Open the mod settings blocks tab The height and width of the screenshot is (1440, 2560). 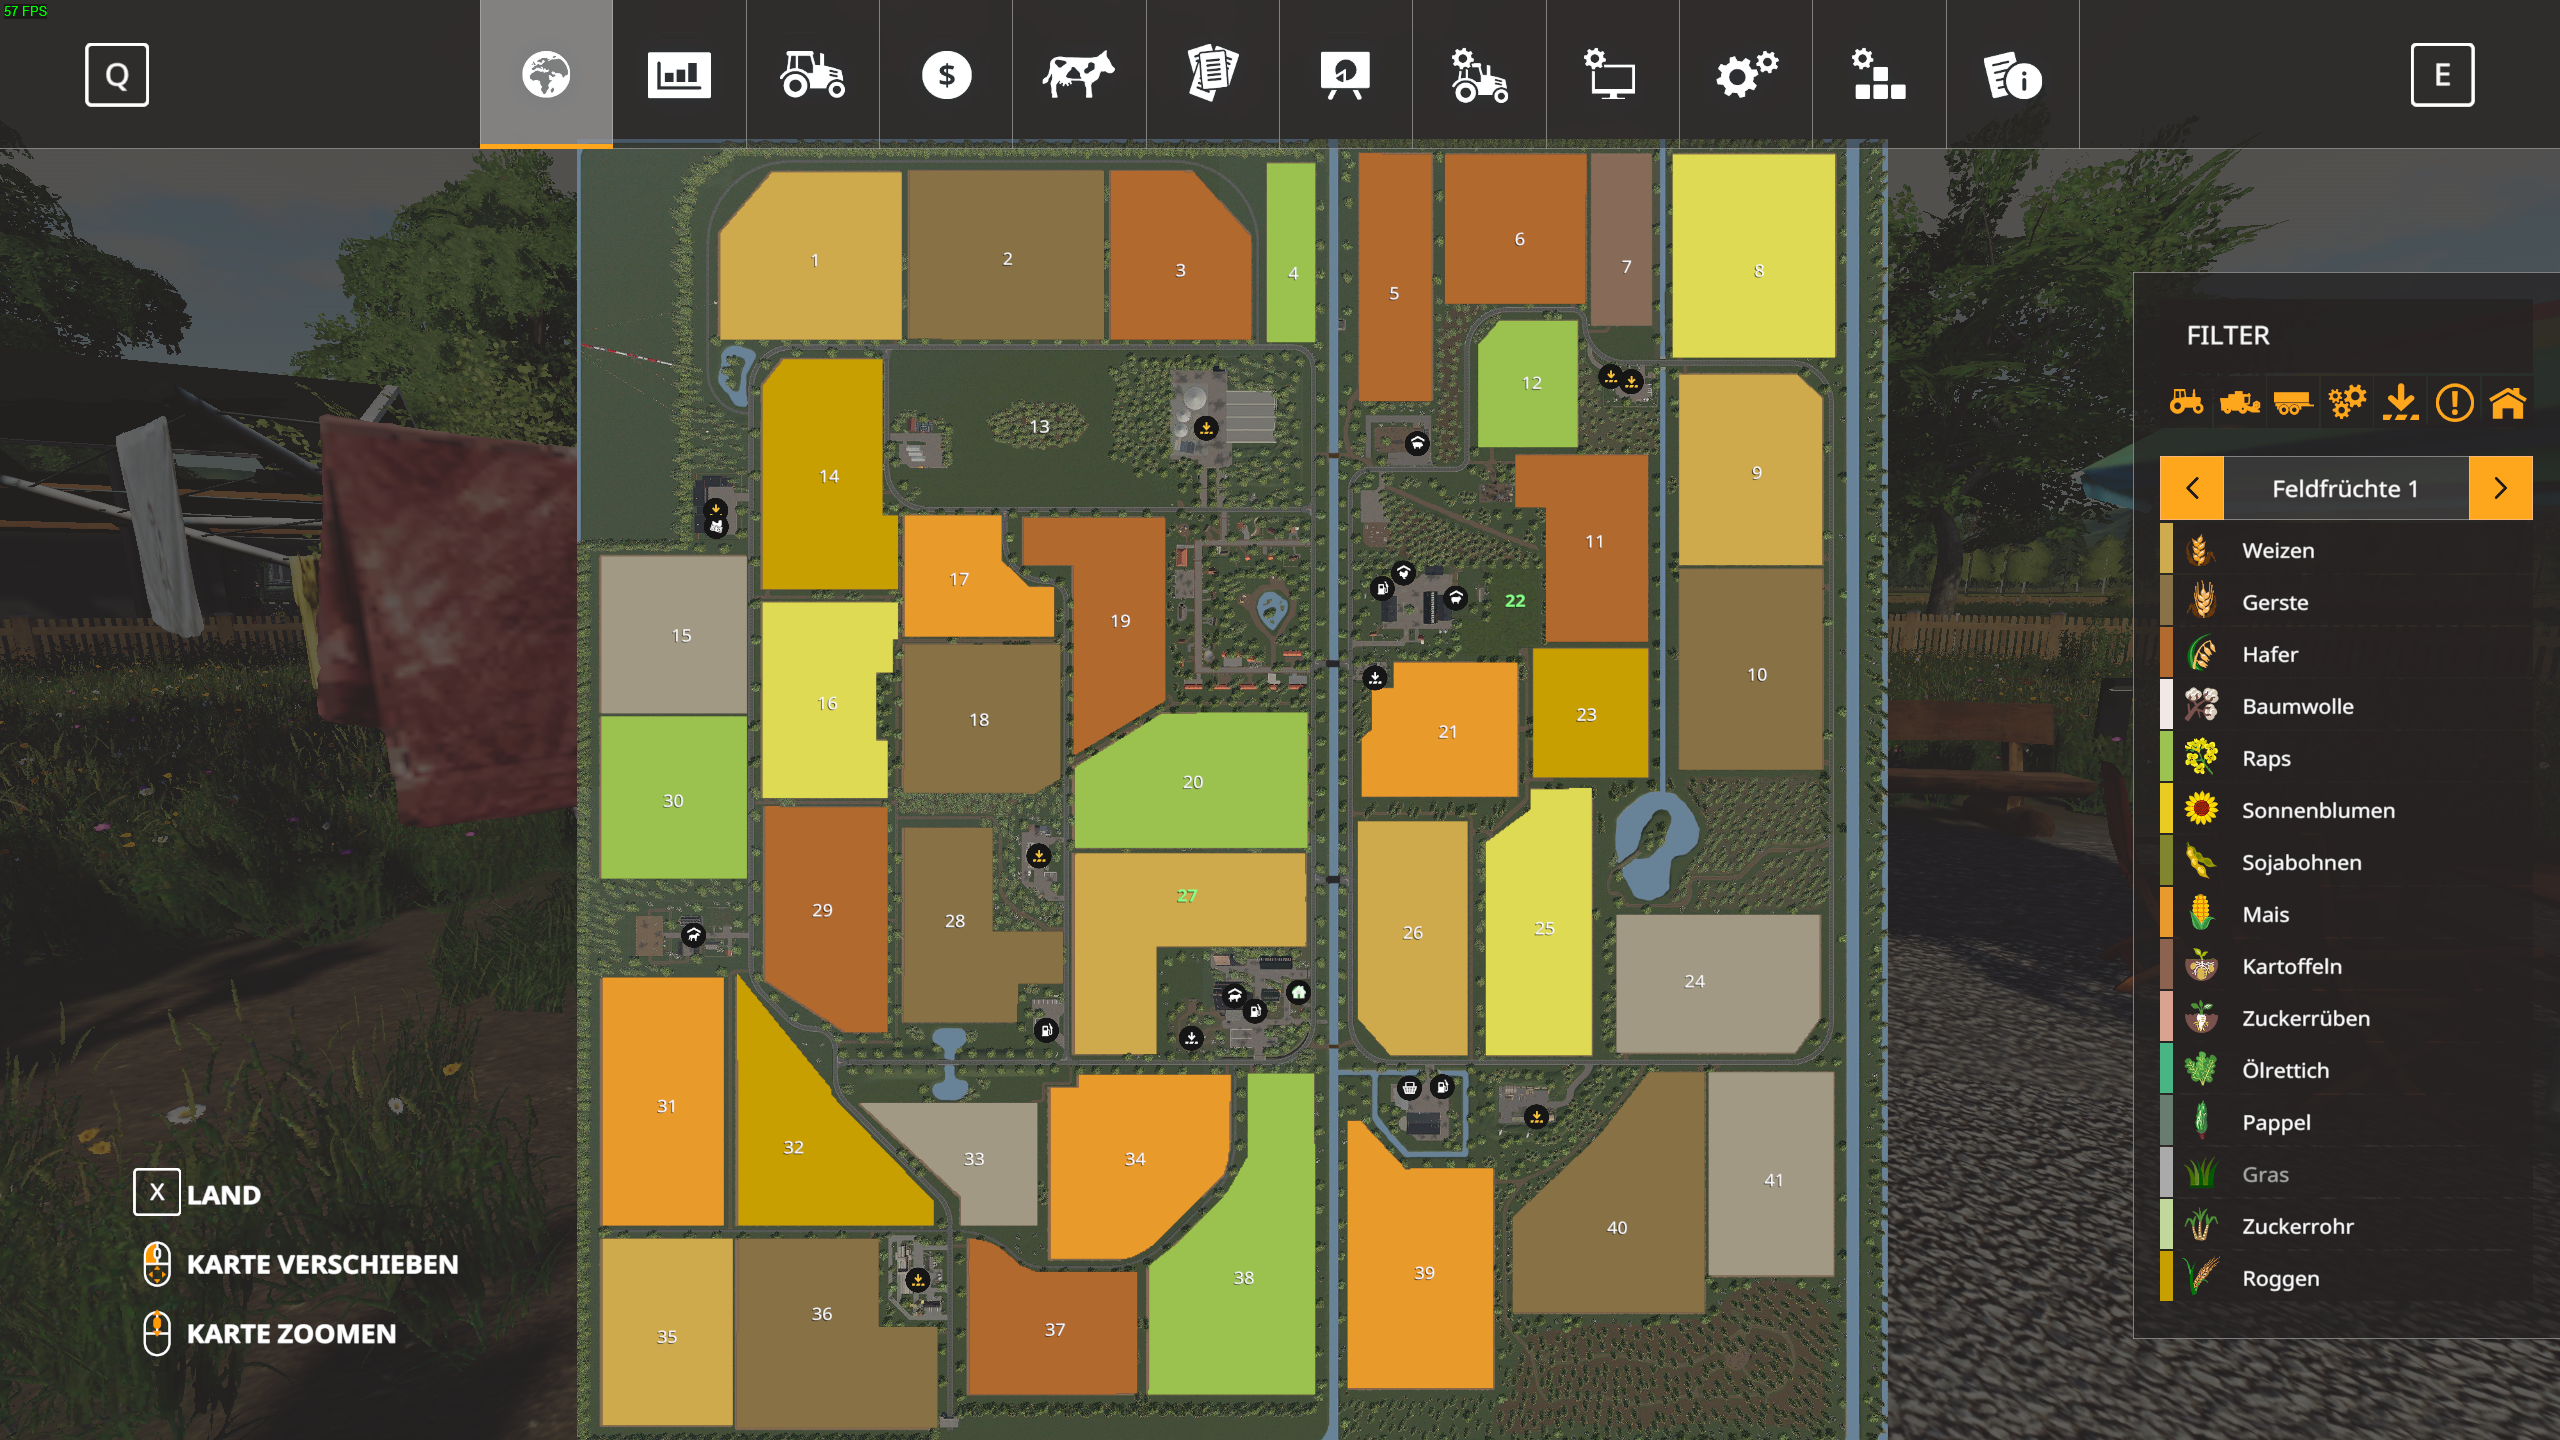click(x=1879, y=74)
